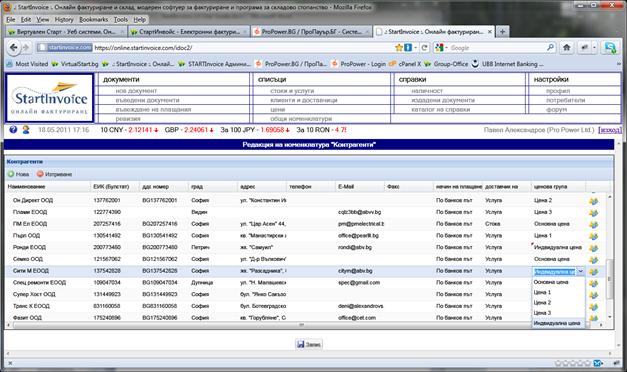Viewport: 627px width, 372px height.
Task: Go back with the browser Back arrow
Action: coord(14,48)
